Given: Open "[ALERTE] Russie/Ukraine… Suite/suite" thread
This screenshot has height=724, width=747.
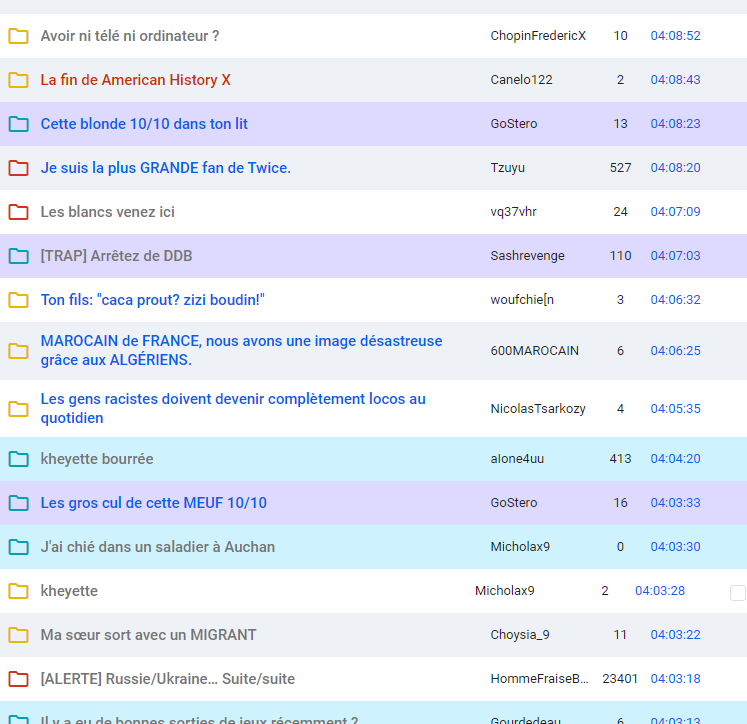Looking at the screenshot, I should (167, 679).
